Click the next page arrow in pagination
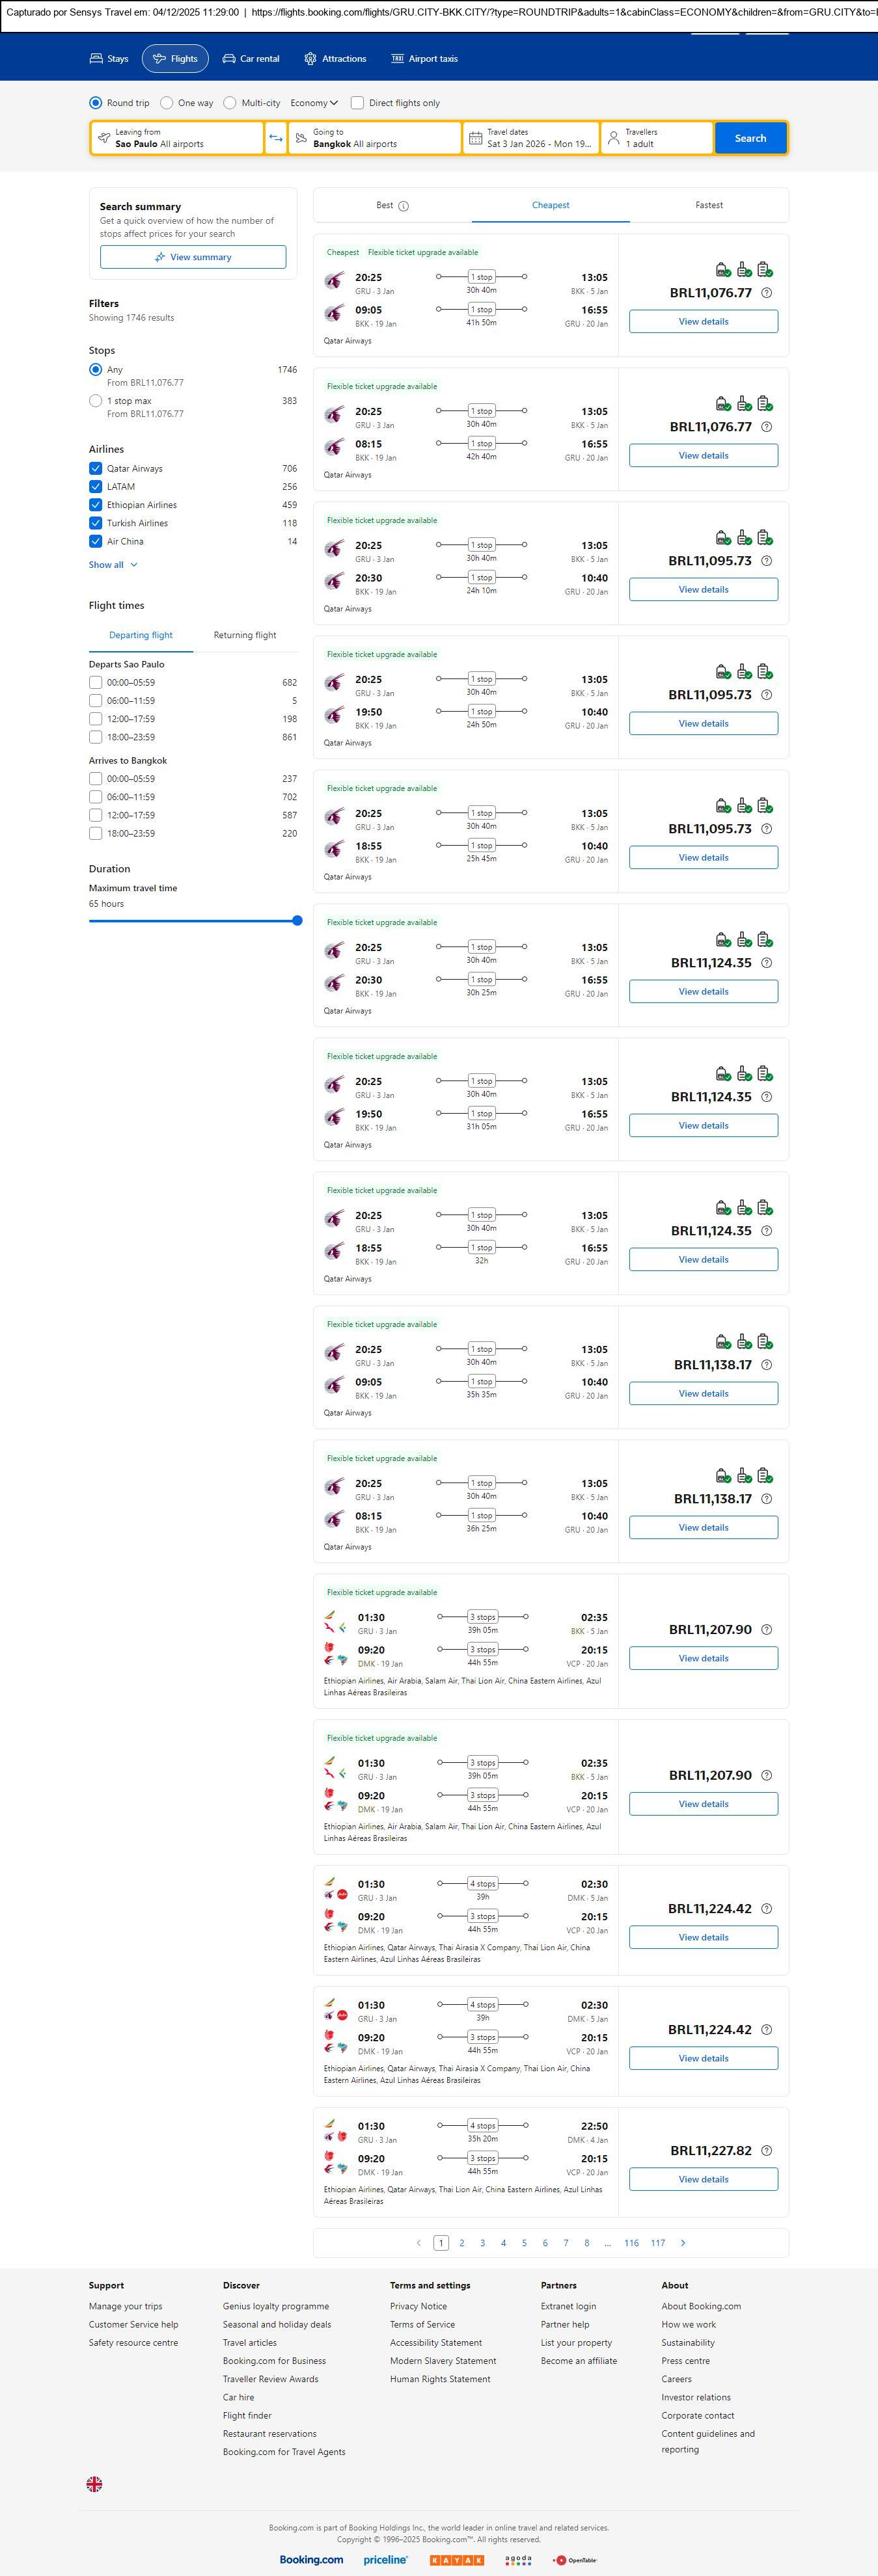This screenshot has height=2576, width=878. point(683,2242)
